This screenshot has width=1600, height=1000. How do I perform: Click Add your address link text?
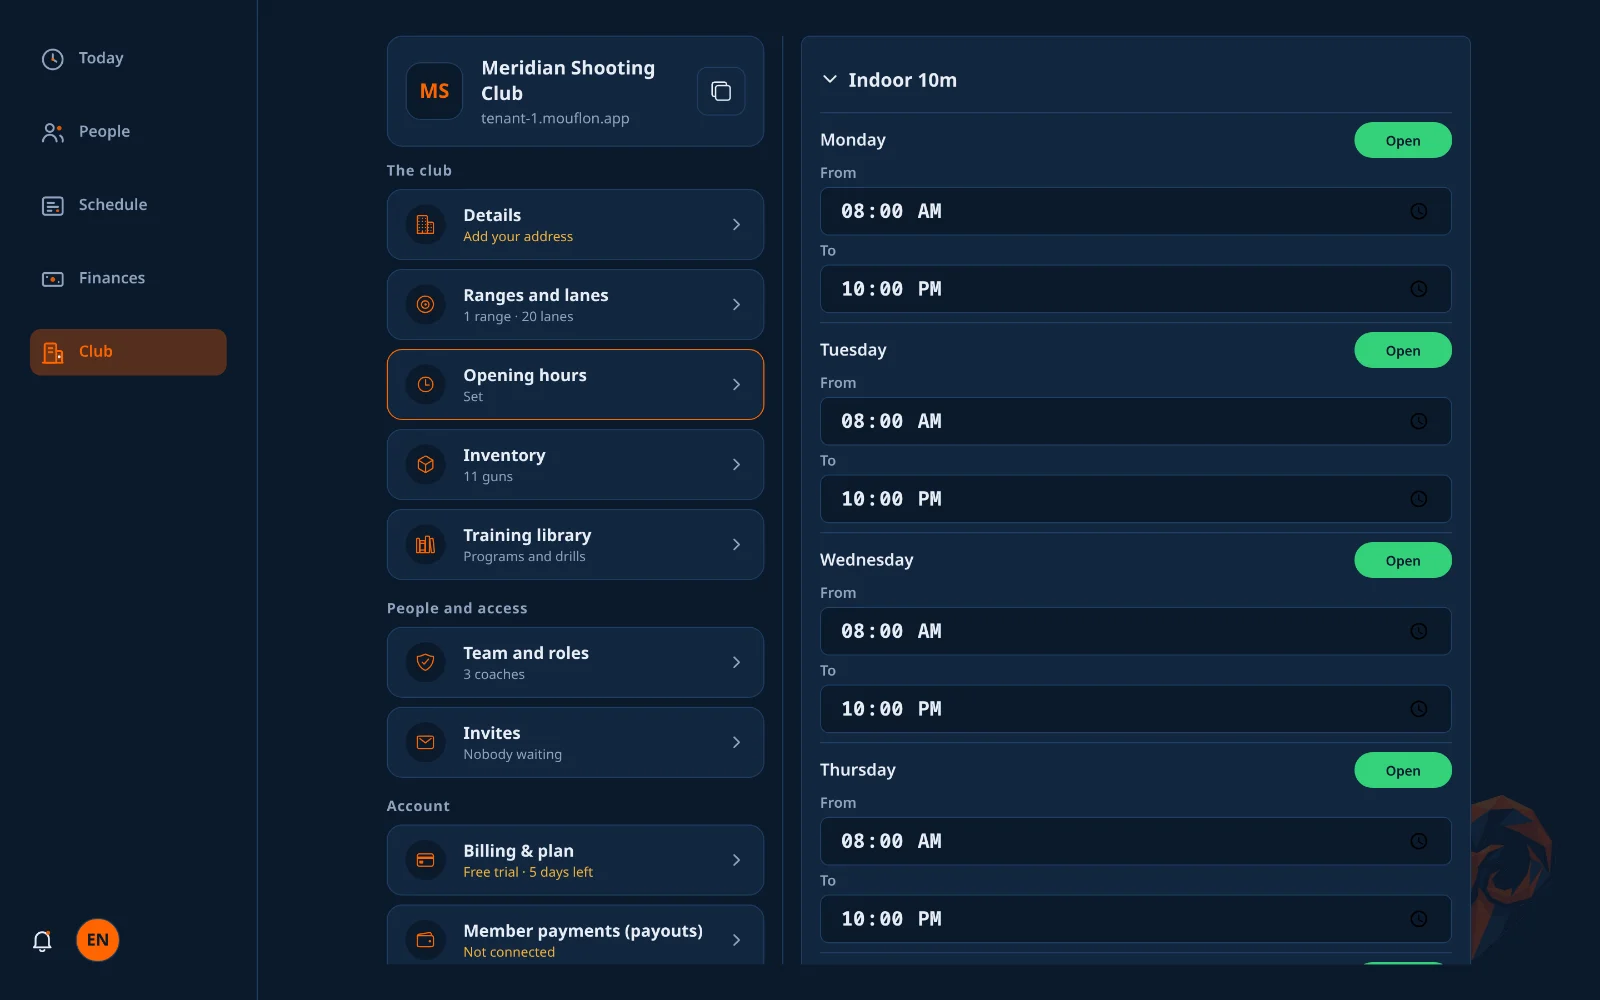click(x=518, y=237)
